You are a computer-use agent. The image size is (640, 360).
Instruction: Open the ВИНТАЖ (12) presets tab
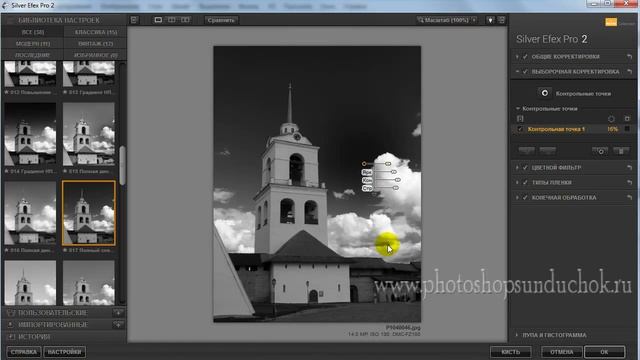[x=96, y=43]
